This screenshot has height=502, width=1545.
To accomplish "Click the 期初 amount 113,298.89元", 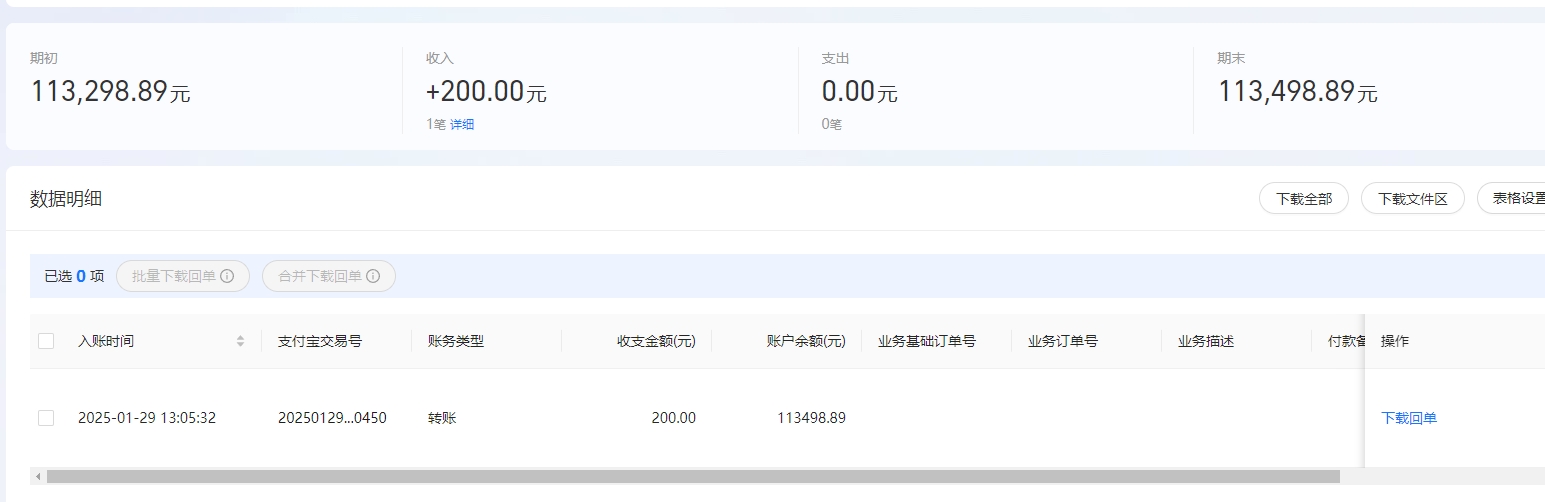I will click(x=110, y=92).
